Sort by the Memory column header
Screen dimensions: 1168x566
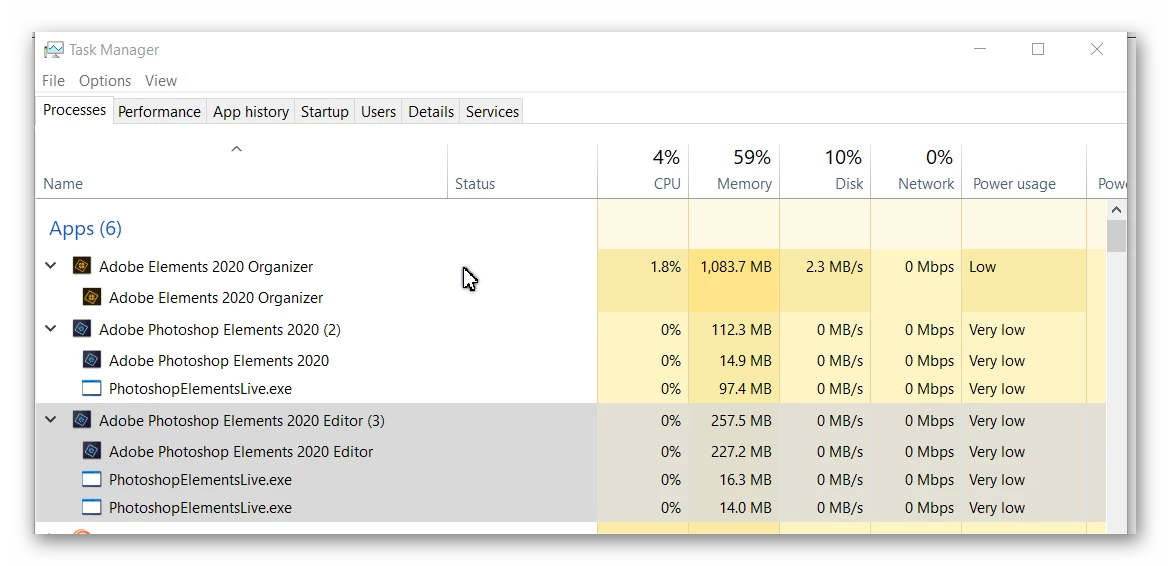click(x=734, y=171)
